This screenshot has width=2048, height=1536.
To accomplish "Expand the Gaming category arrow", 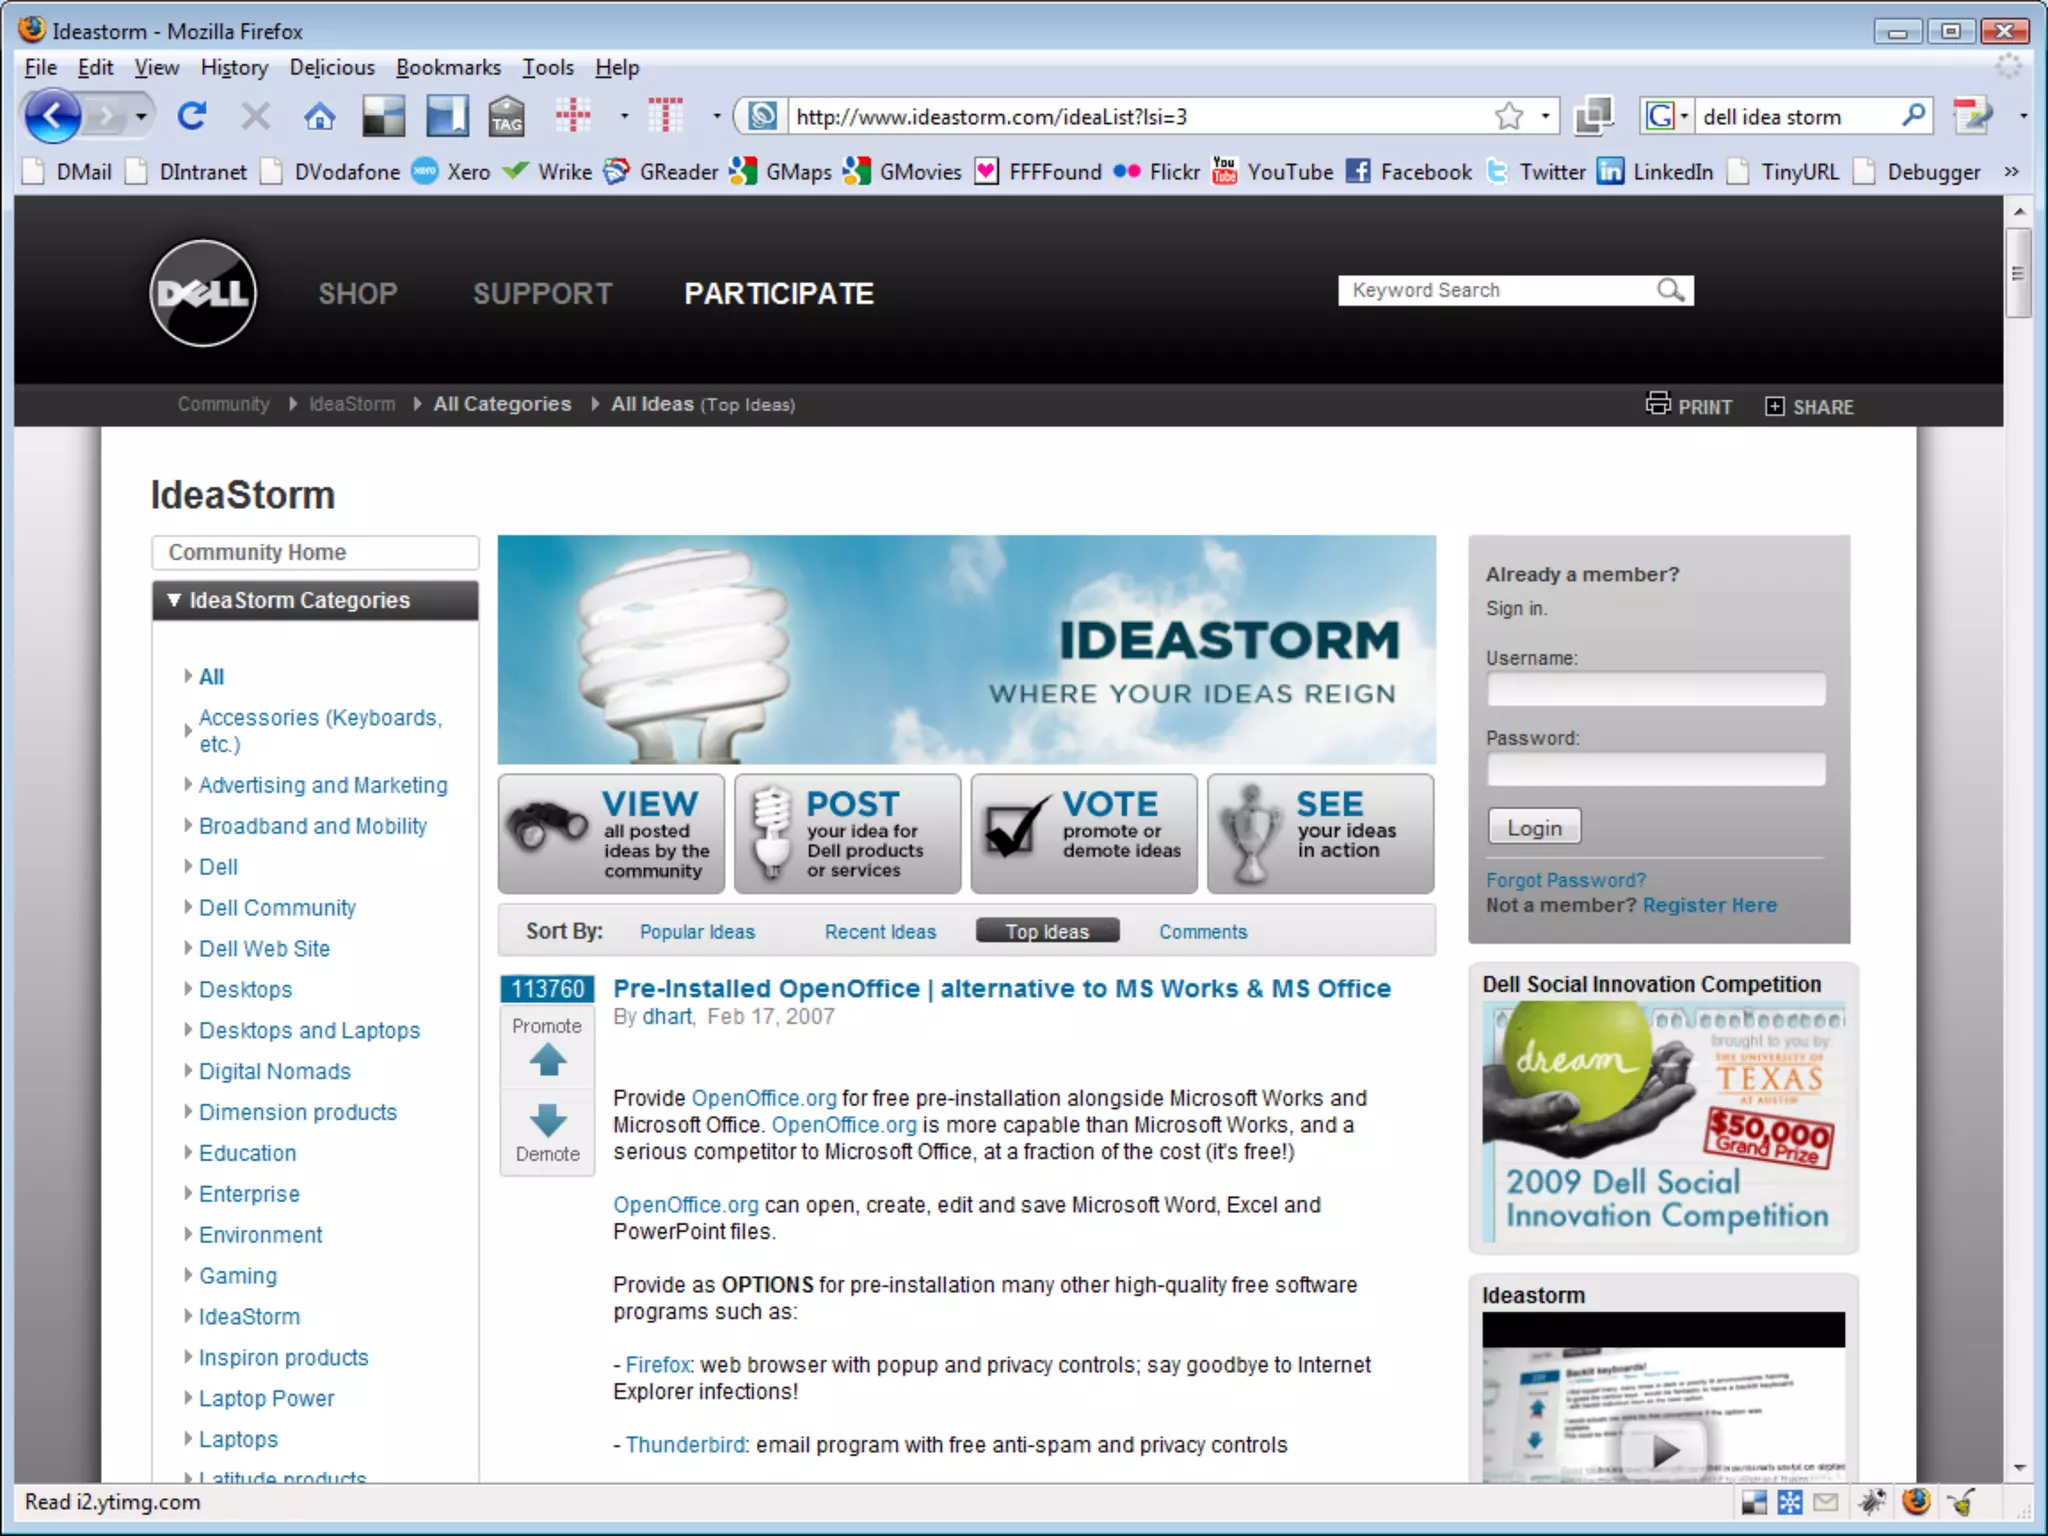I will tap(188, 1275).
